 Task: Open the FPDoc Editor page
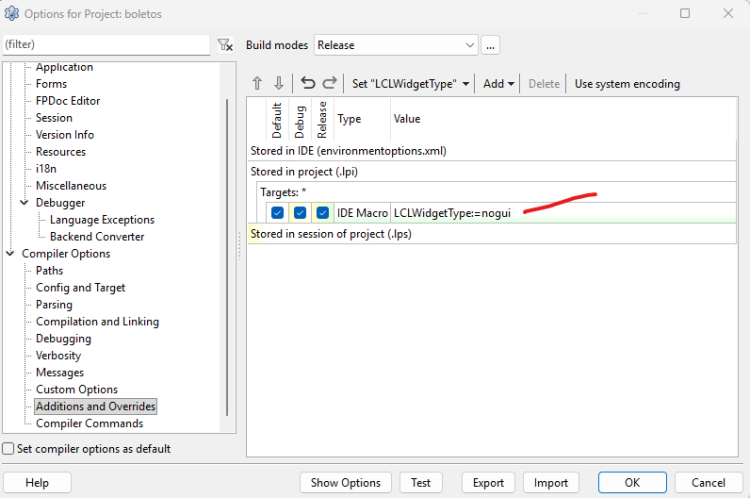pos(68,100)
